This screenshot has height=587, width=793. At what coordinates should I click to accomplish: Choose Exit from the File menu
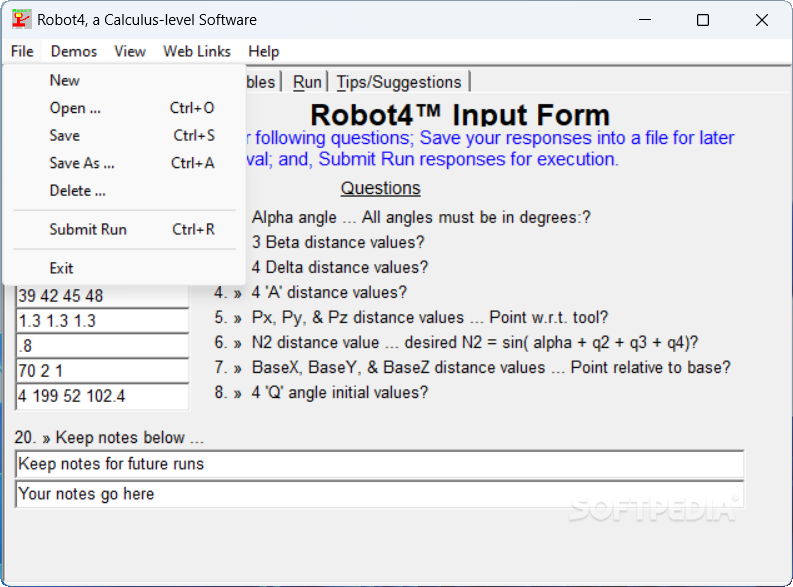(124, 268)
